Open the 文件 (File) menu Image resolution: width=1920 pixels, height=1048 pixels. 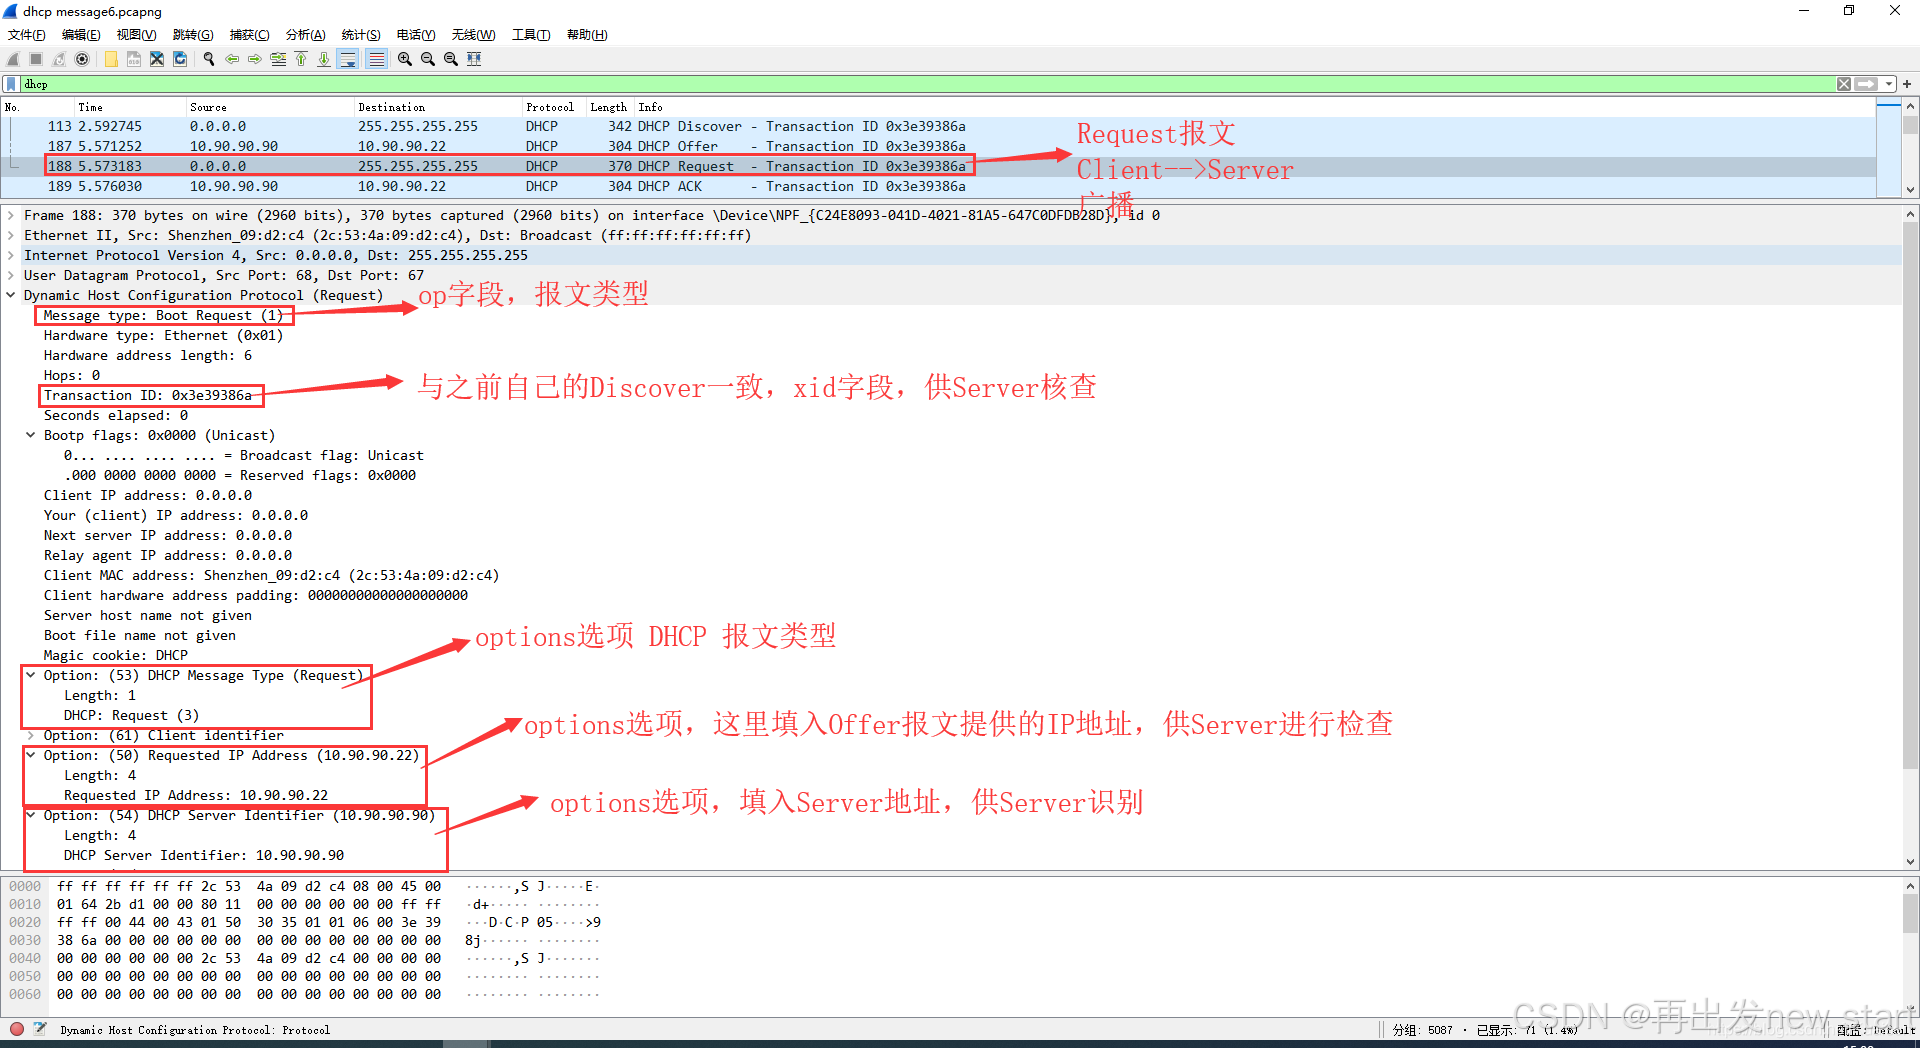click(27, 35)
